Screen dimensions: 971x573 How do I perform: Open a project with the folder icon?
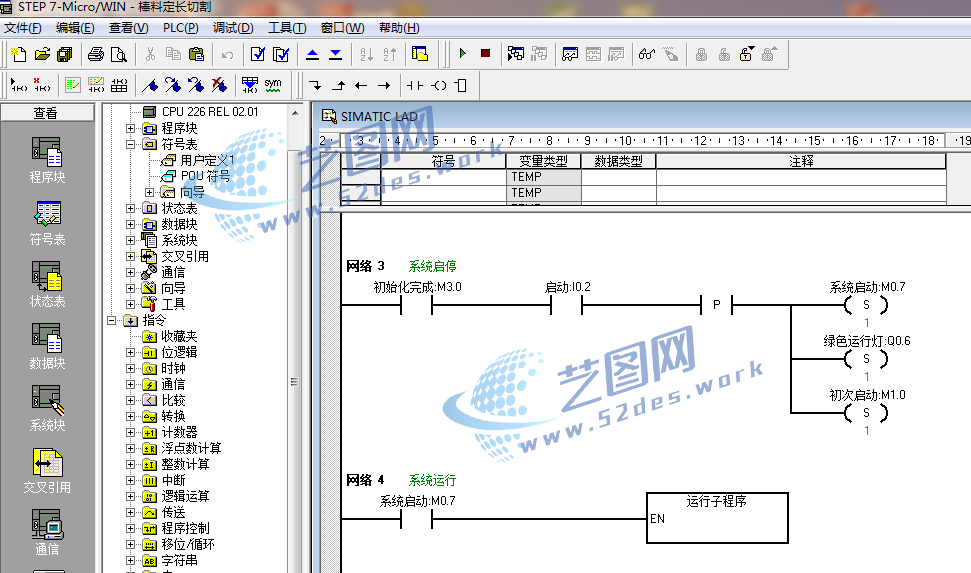pos(42,55)
